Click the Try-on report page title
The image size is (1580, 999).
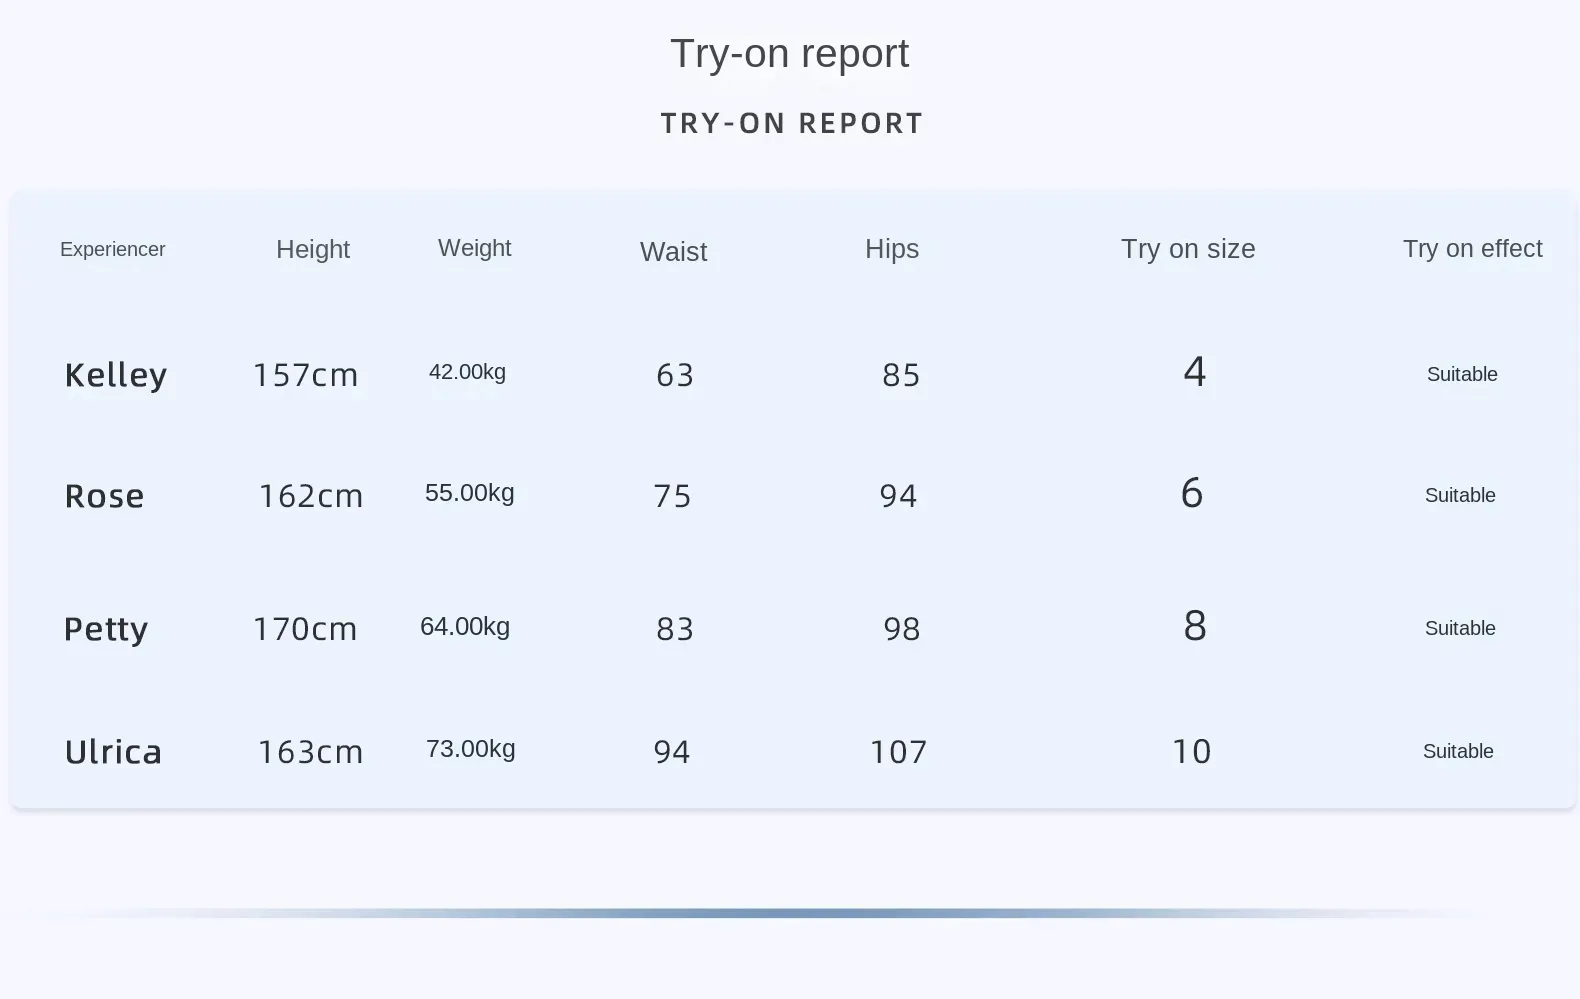789,54
